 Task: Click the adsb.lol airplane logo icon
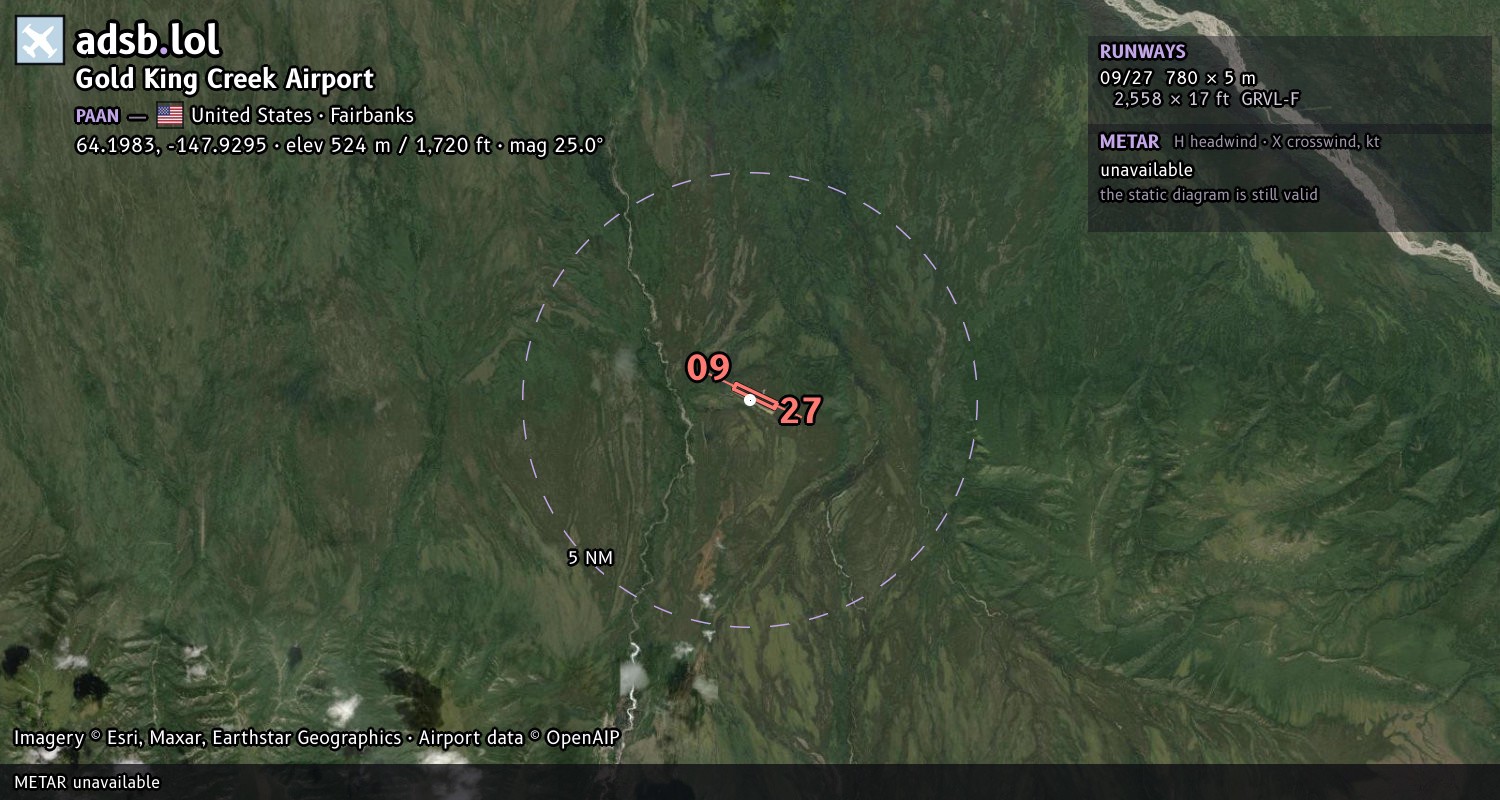(40, 41)
